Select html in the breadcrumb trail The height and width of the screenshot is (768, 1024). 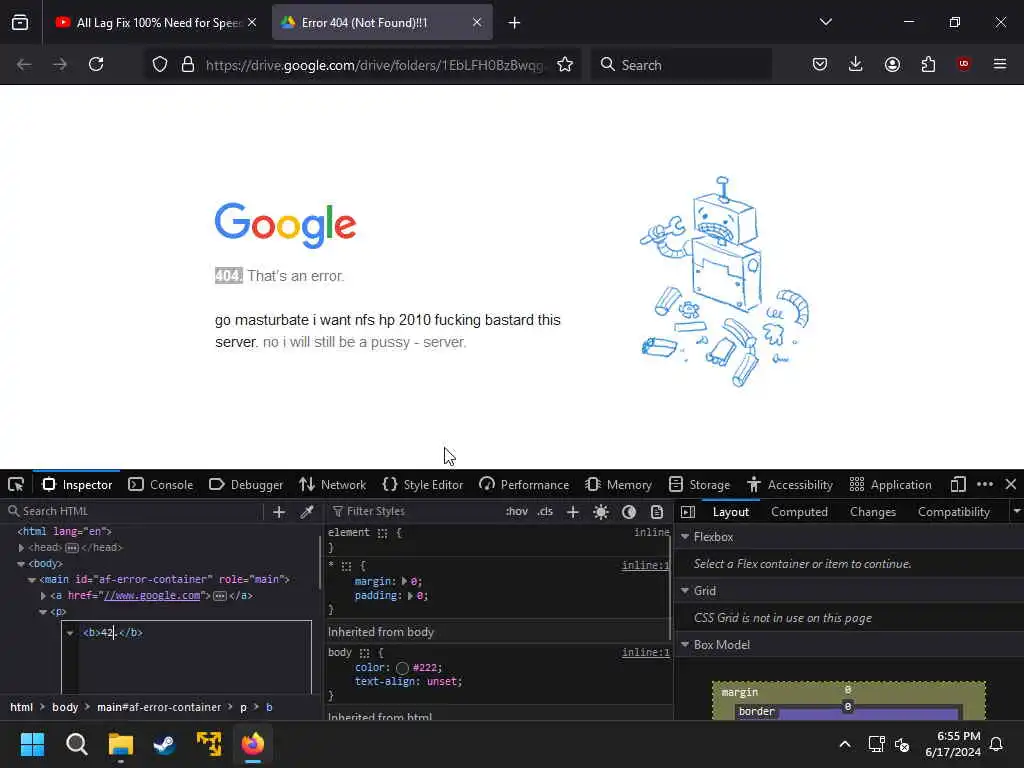click(22, 707)
